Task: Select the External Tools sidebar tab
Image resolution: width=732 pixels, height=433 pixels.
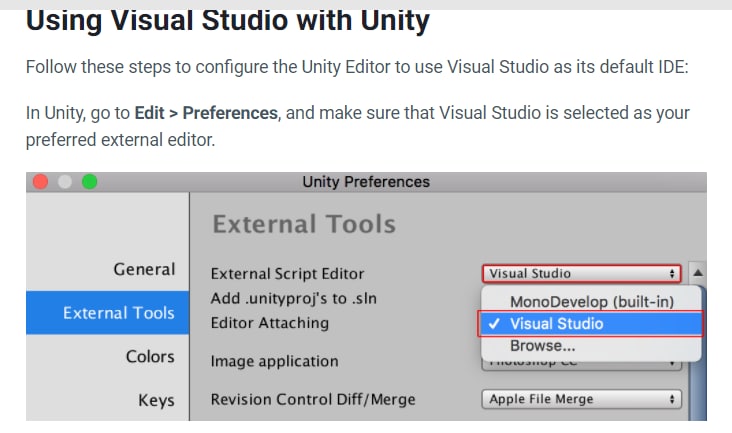Action: click(x=108, y=313)
